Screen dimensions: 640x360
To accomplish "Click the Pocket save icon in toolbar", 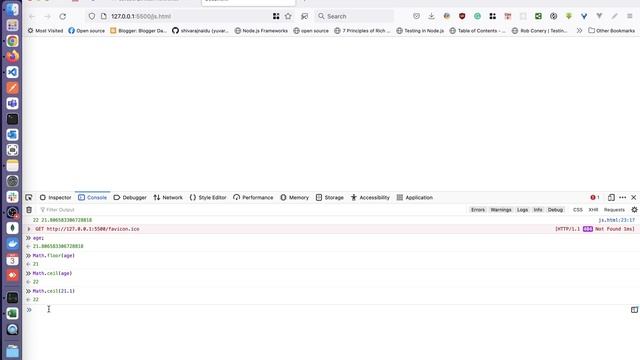I will click(x=416, y=16).
